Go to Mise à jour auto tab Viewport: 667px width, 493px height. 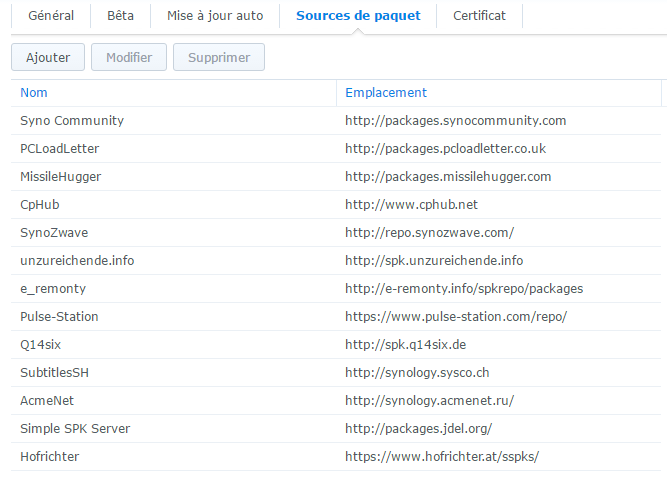[215, 16]
